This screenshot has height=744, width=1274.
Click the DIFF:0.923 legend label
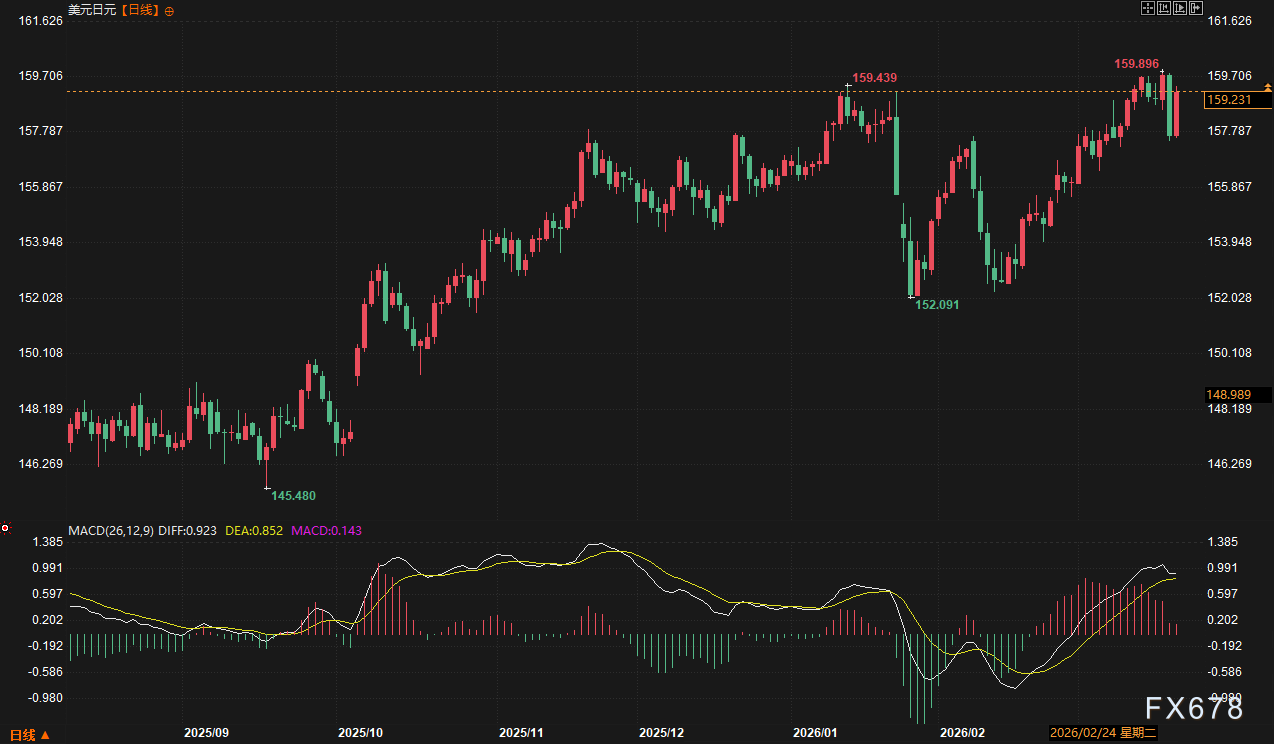187,529
